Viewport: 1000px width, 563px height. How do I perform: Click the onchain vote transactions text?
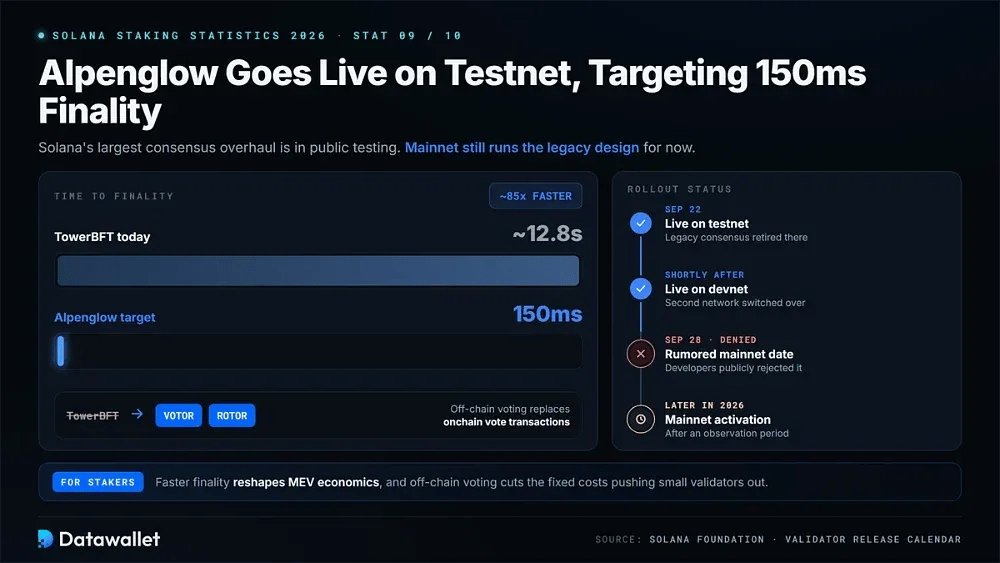[506, 422]
